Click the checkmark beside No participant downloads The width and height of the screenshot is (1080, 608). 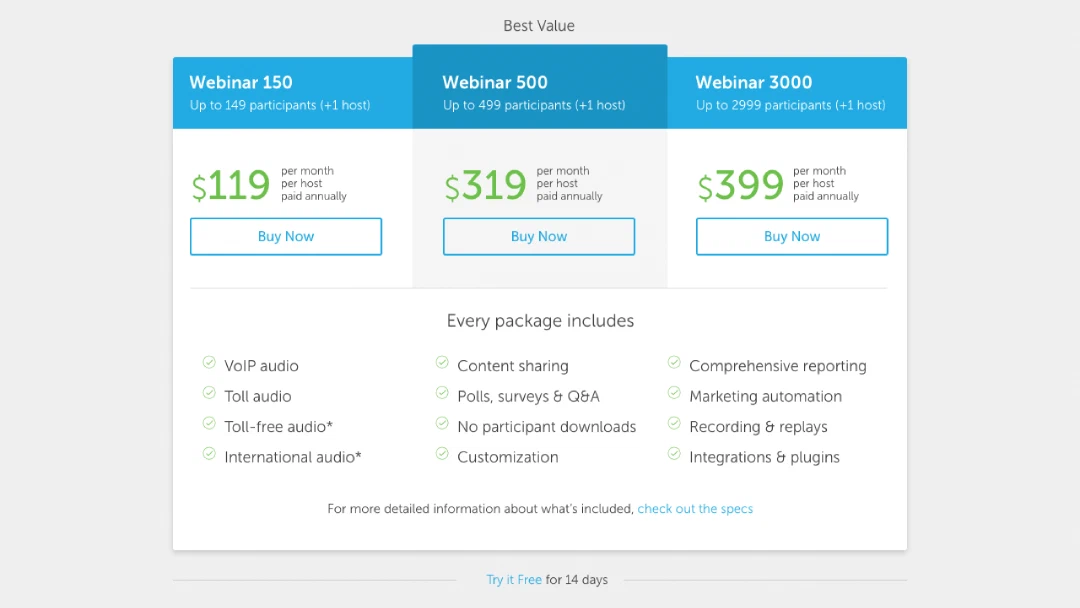(442, 423)
